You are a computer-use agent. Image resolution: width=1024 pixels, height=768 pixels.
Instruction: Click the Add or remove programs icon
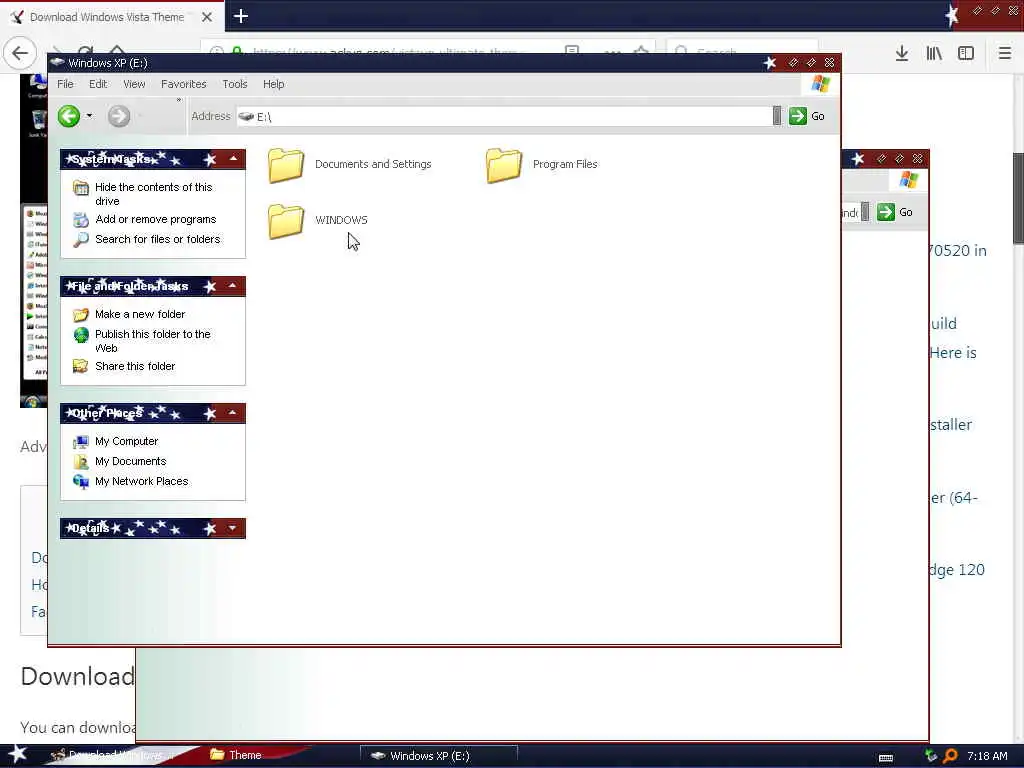point(81,219)
